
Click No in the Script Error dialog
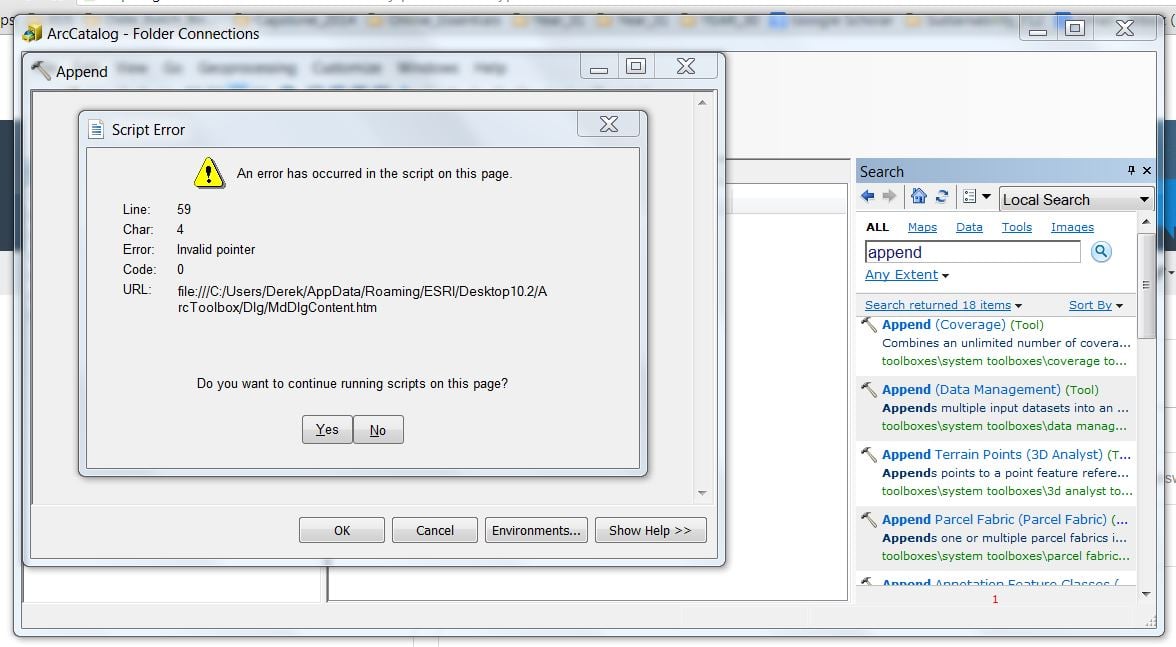click(x=378, y=430)
